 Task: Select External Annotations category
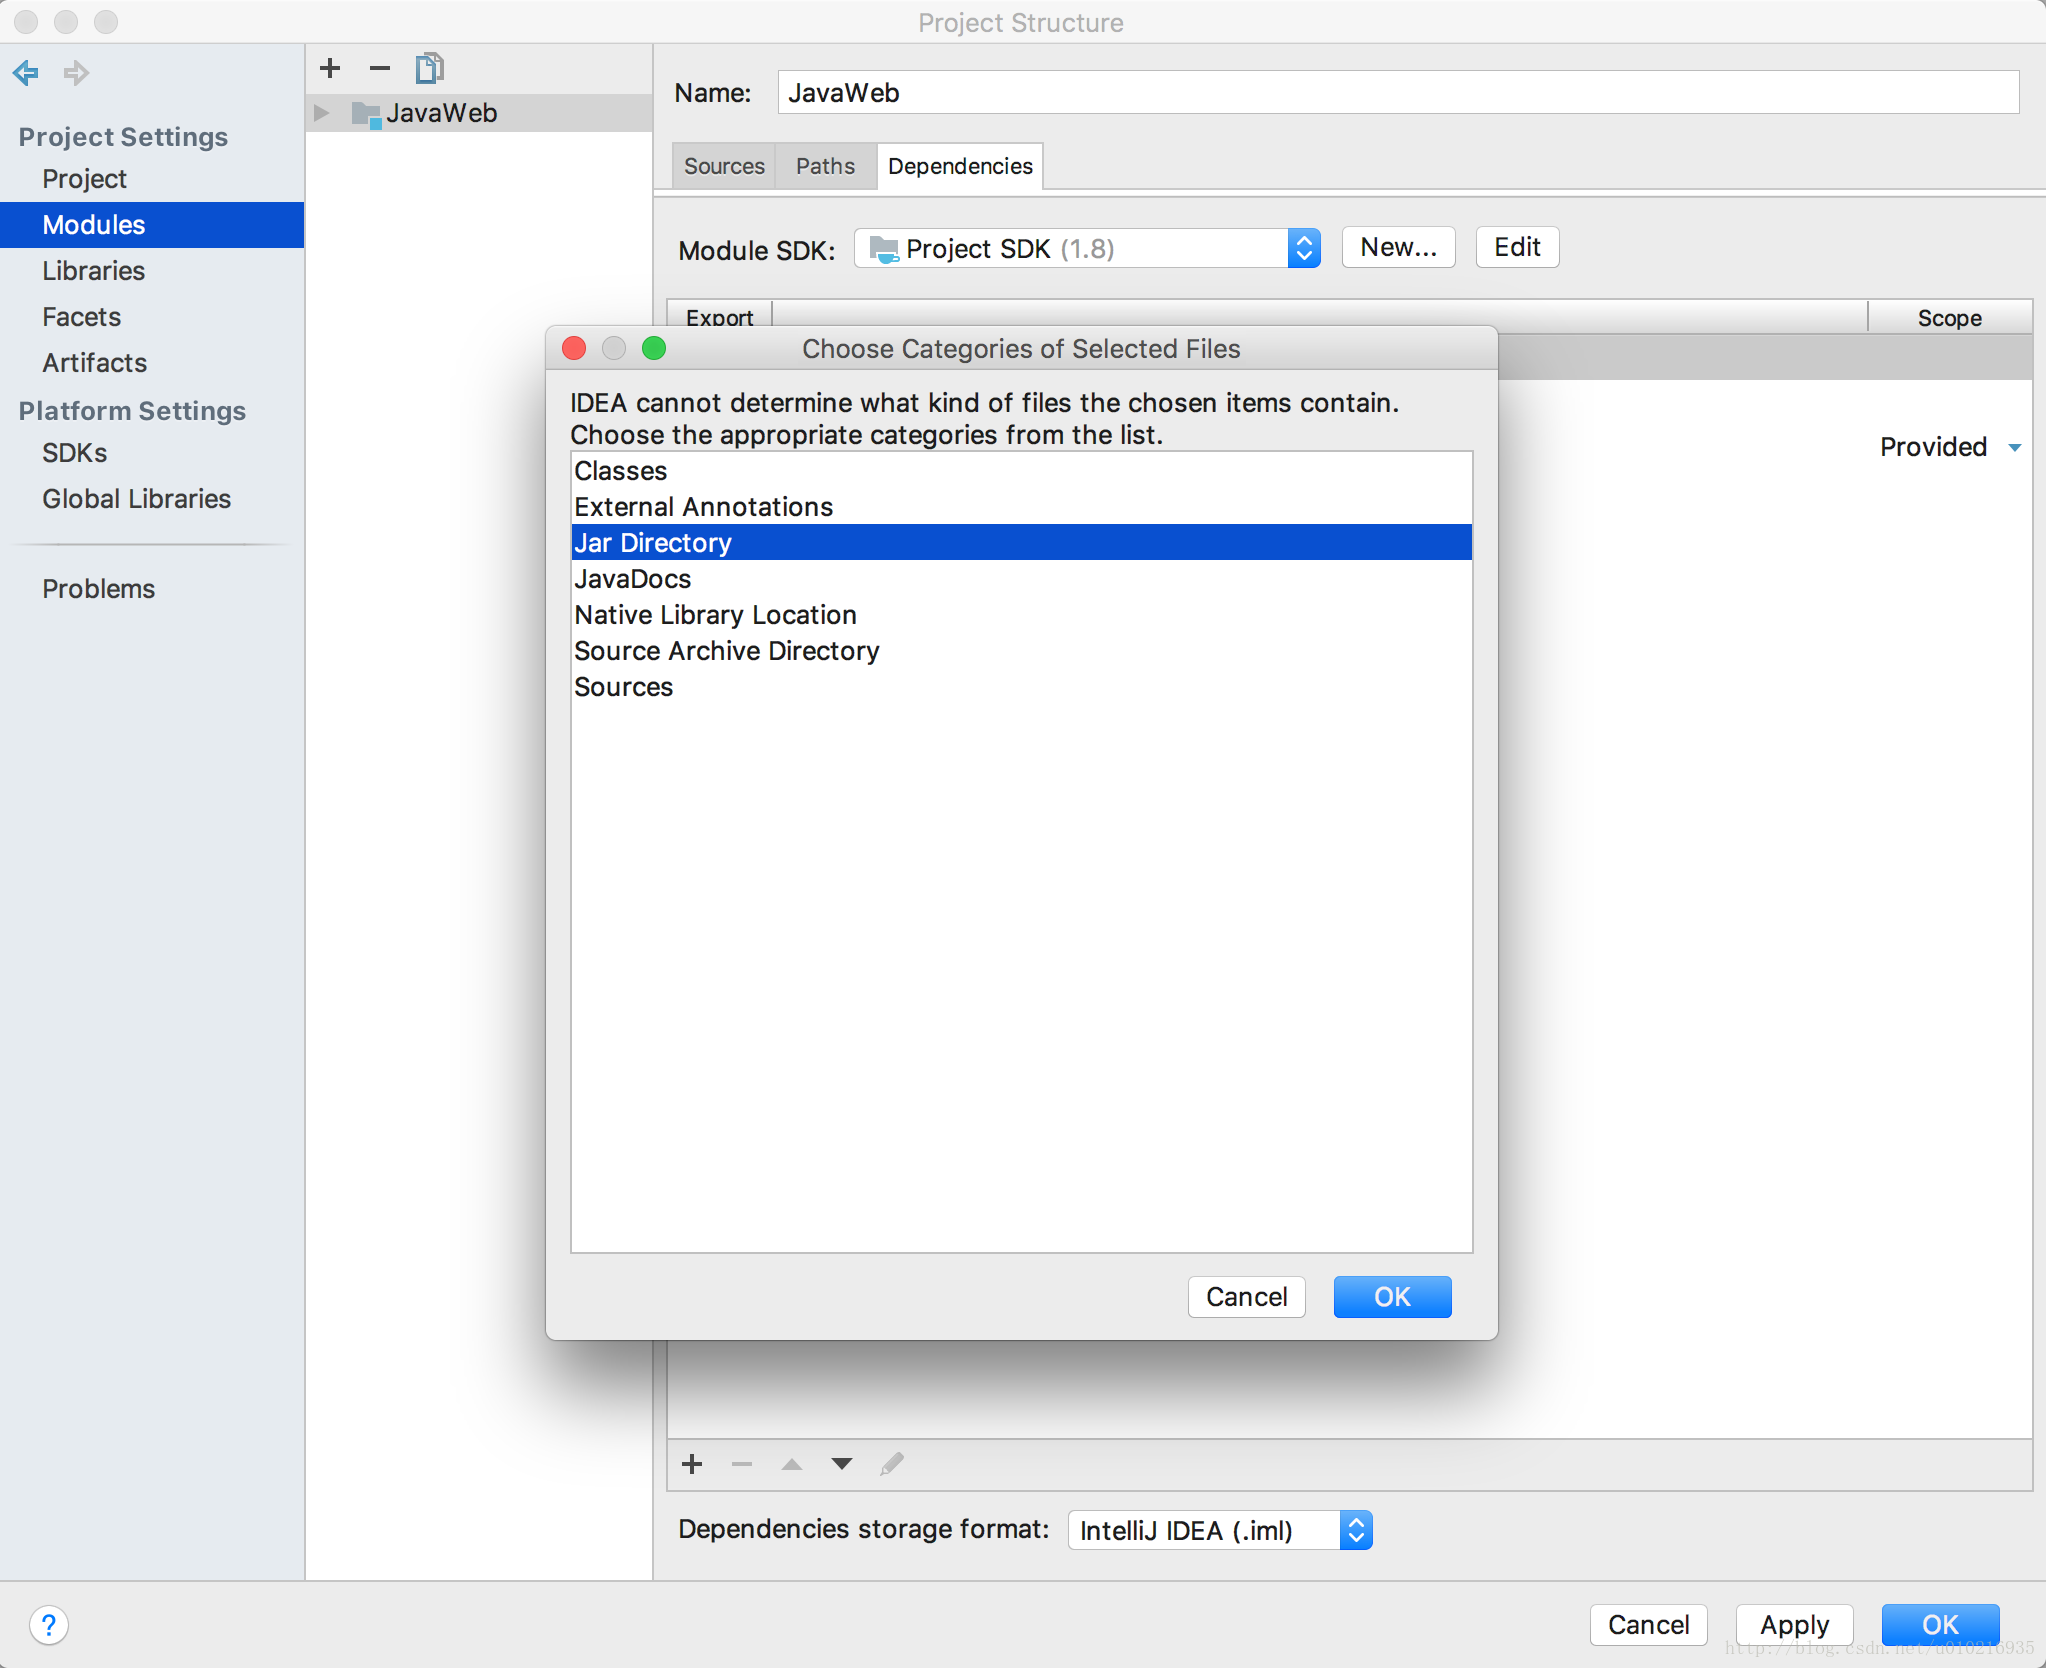pyautogui.click(x=1021, y=507)
